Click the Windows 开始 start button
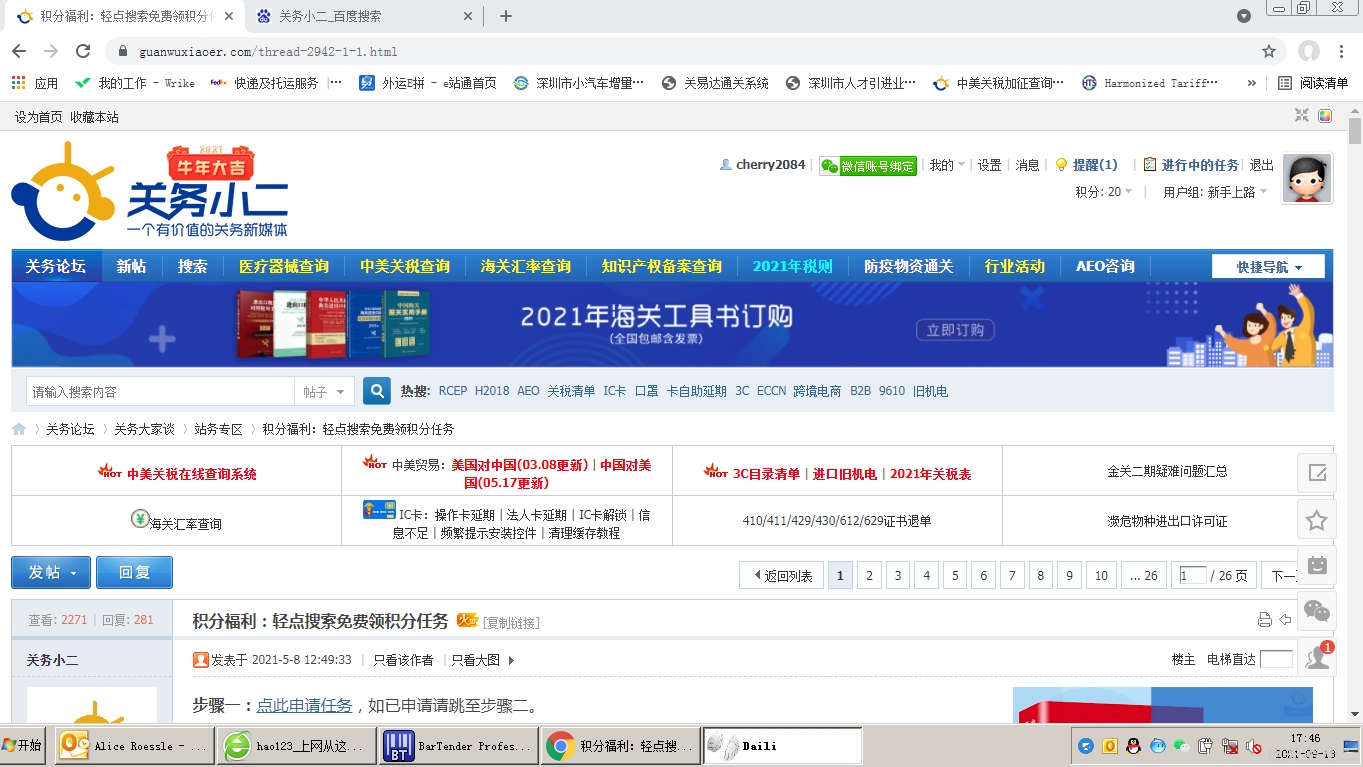1363x767 pixels. (x=24, y=746)
